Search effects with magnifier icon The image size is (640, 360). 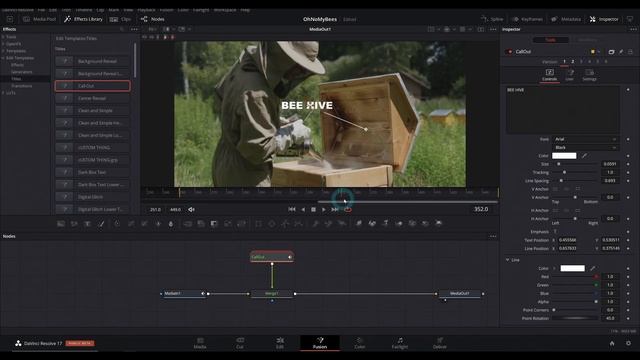122,29
